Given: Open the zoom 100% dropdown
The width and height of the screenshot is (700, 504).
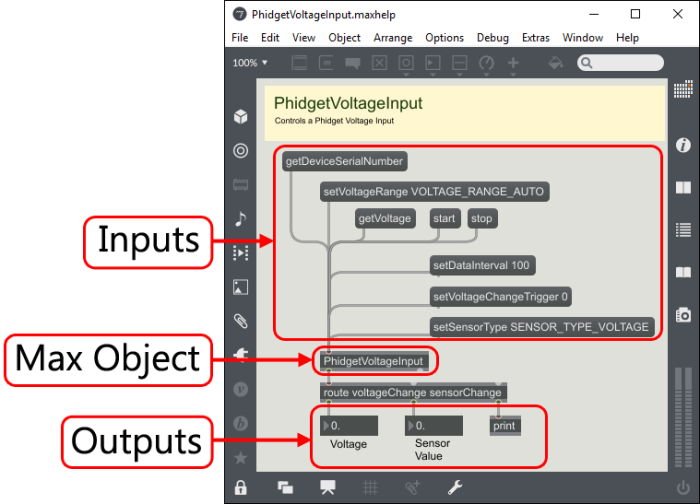Looking at the screenshot, I should pos(250,62).
